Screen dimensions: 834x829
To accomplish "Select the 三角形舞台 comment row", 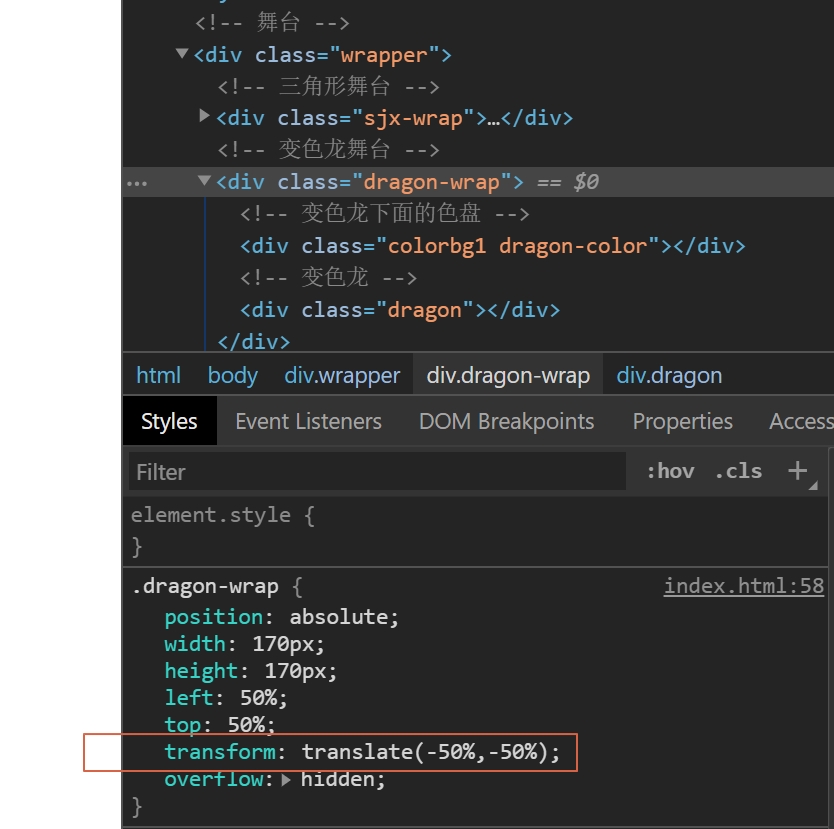I will click(x=328, y=86).
